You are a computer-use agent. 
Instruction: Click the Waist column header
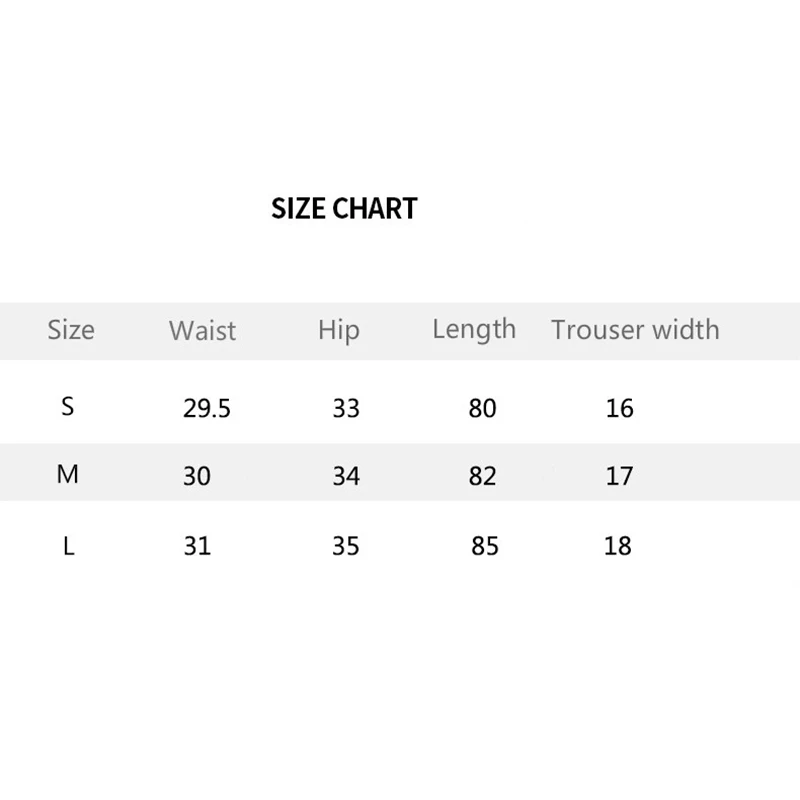pos(203,330)
